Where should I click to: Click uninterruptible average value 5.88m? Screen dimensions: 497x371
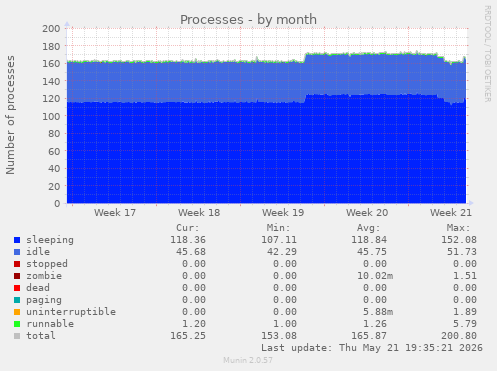(x=378, y=312)
